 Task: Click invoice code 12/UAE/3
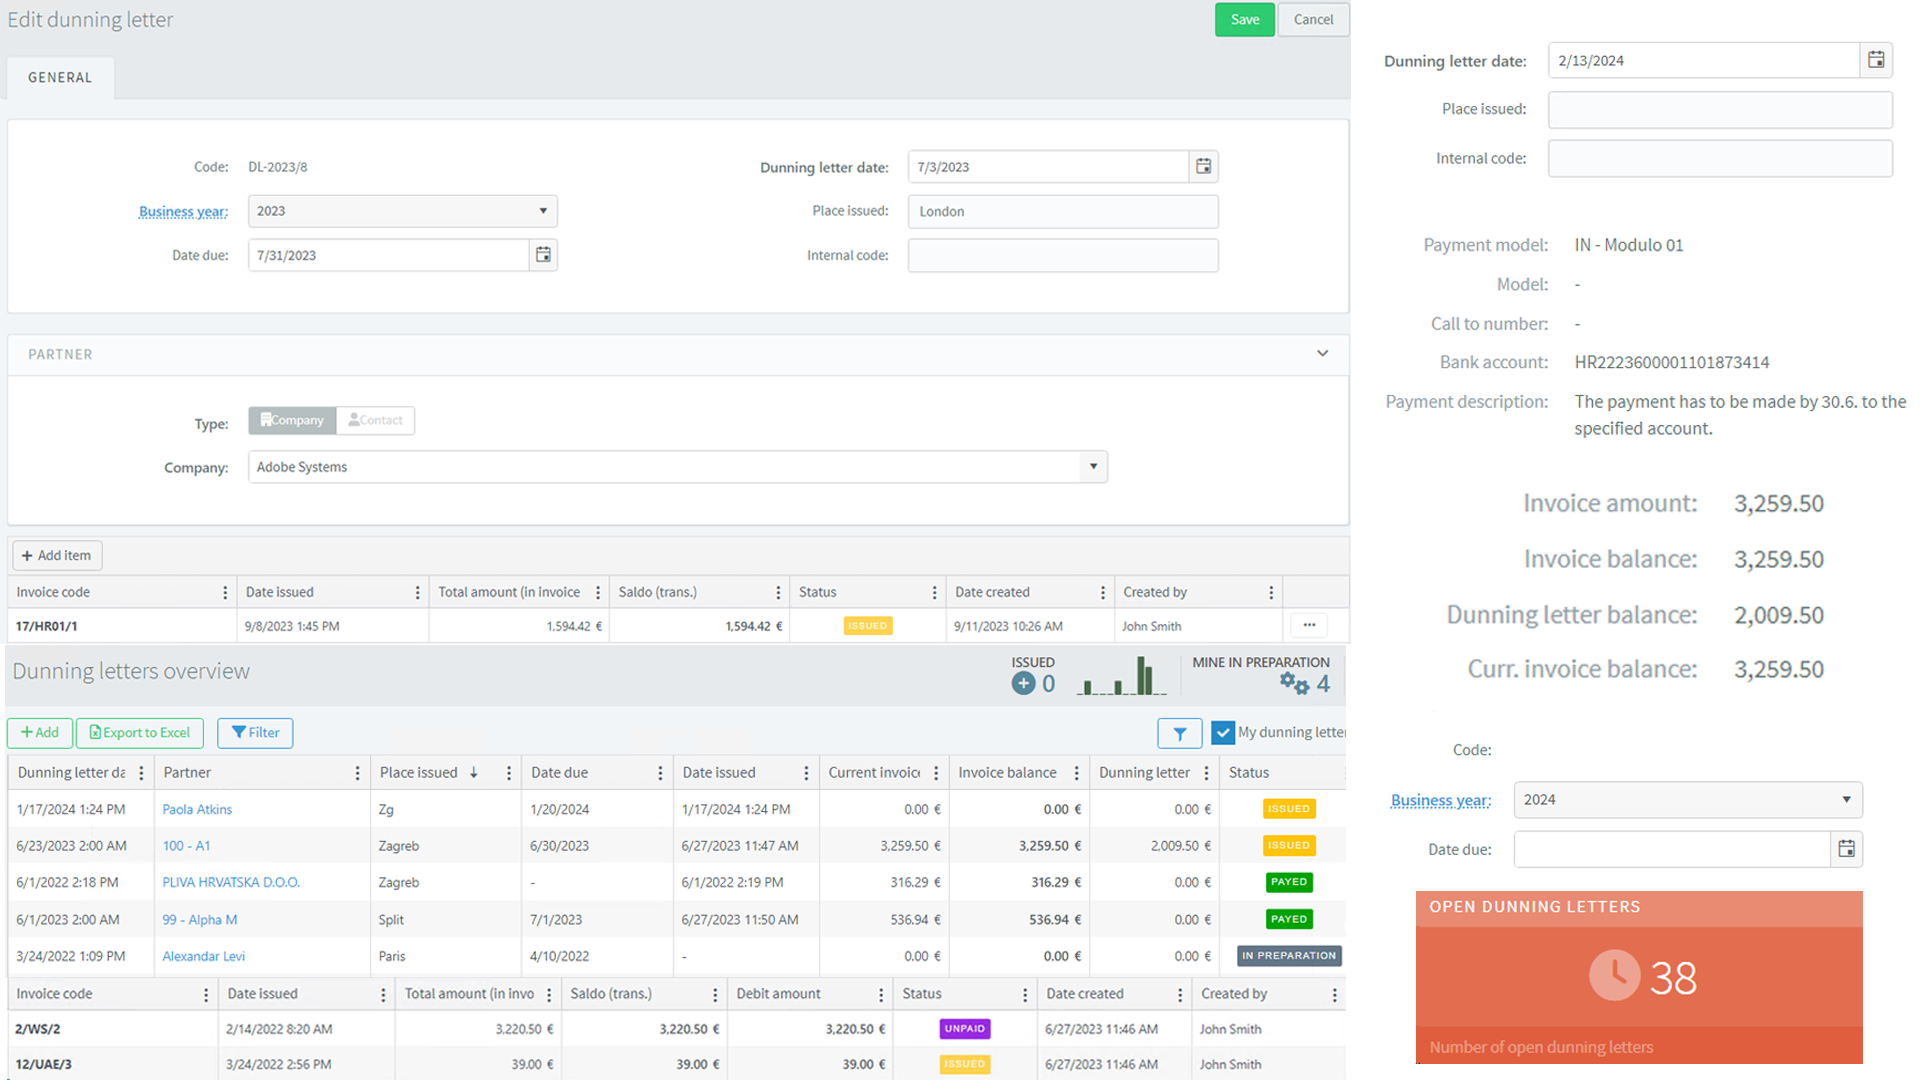44,1065
